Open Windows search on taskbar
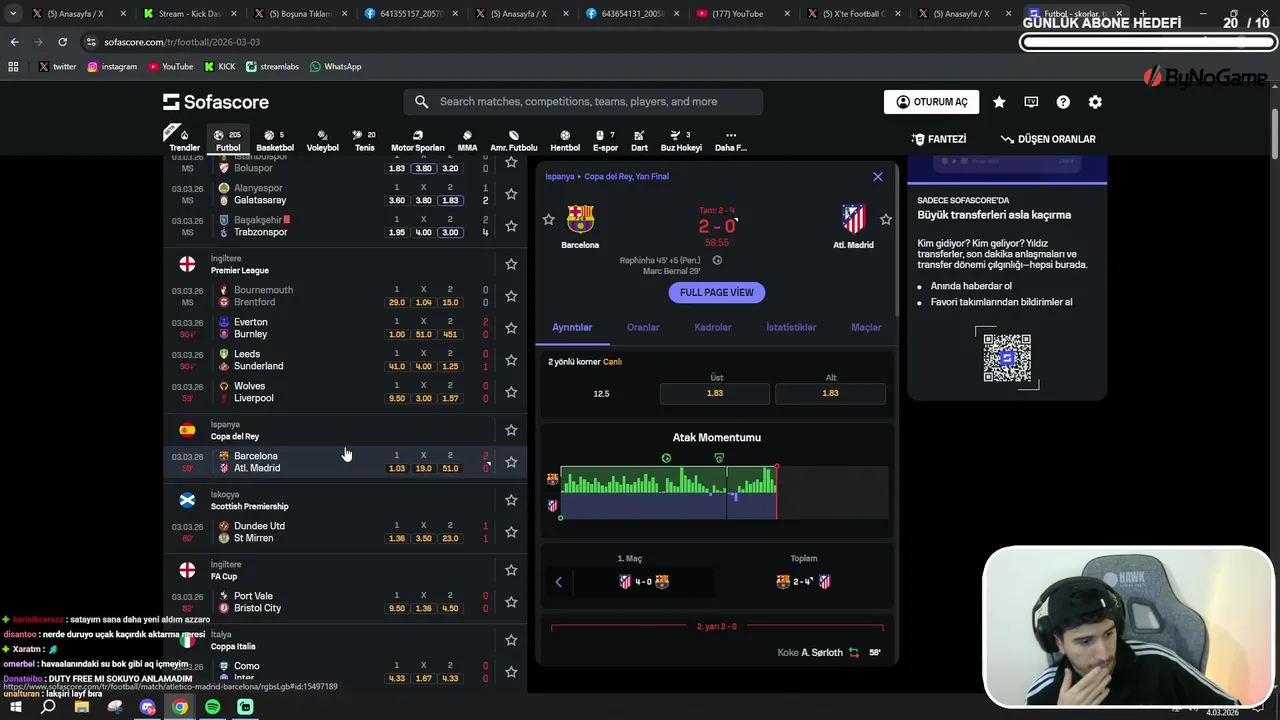Screen dimensions: 1280x720 (48, 707)
